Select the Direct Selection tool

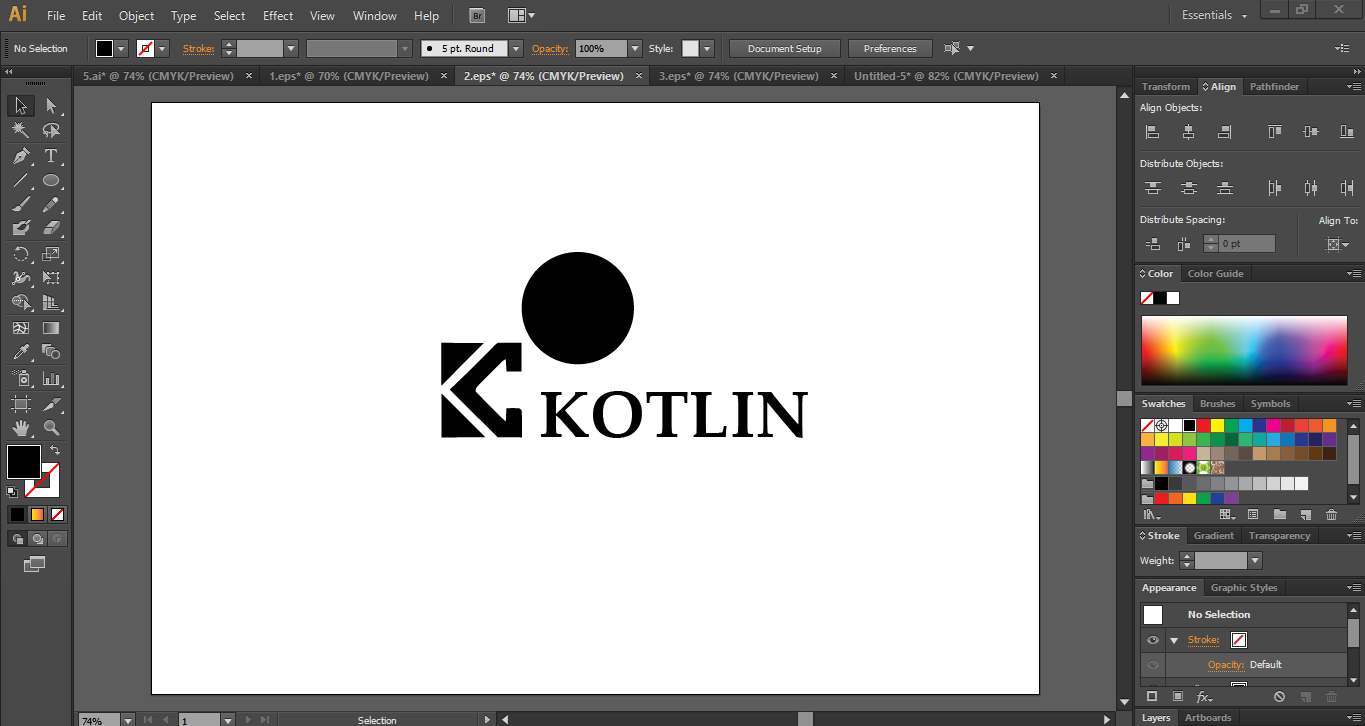click(x=51, y=106)
